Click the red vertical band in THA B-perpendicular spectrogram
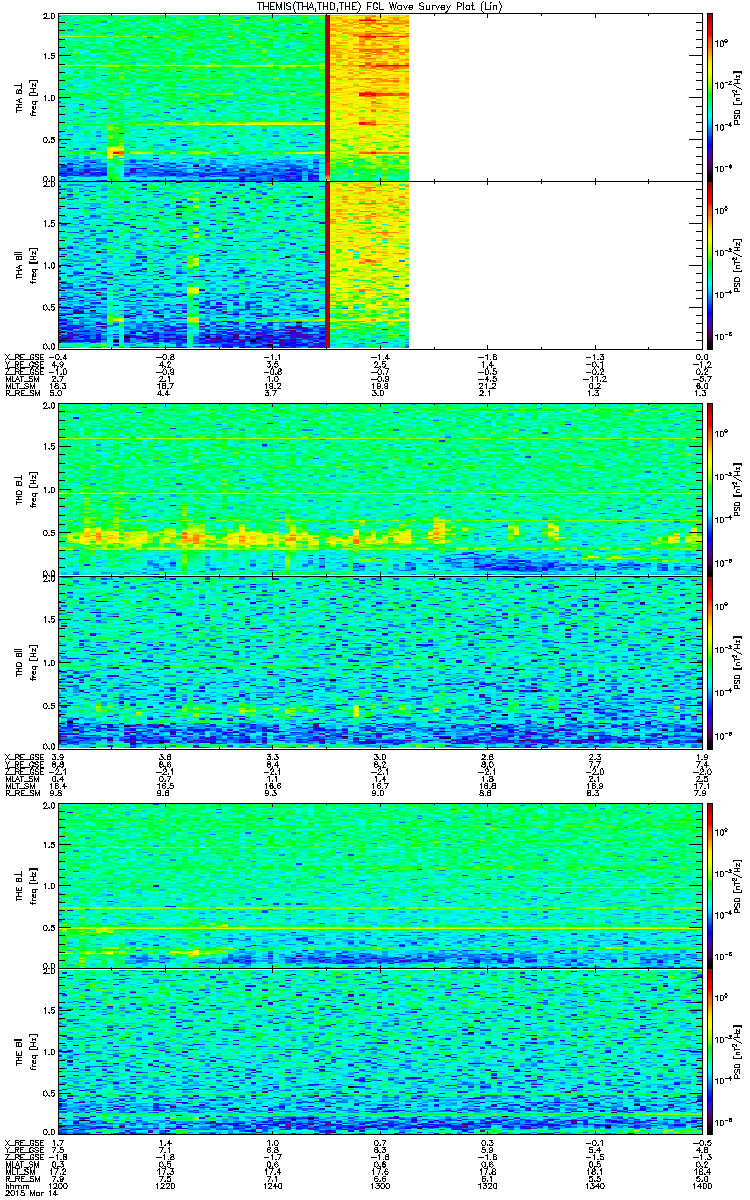Viewport: 750px width, 1200px height. 328,97
